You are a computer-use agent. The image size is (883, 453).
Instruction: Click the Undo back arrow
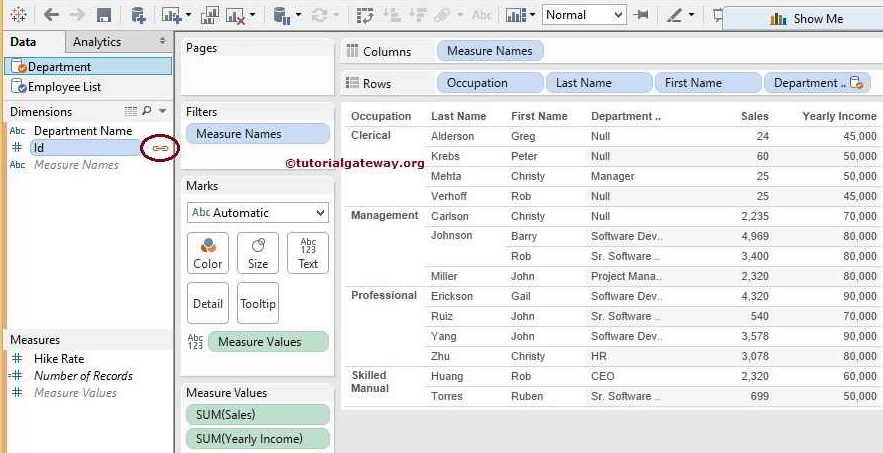coord(51,15)
